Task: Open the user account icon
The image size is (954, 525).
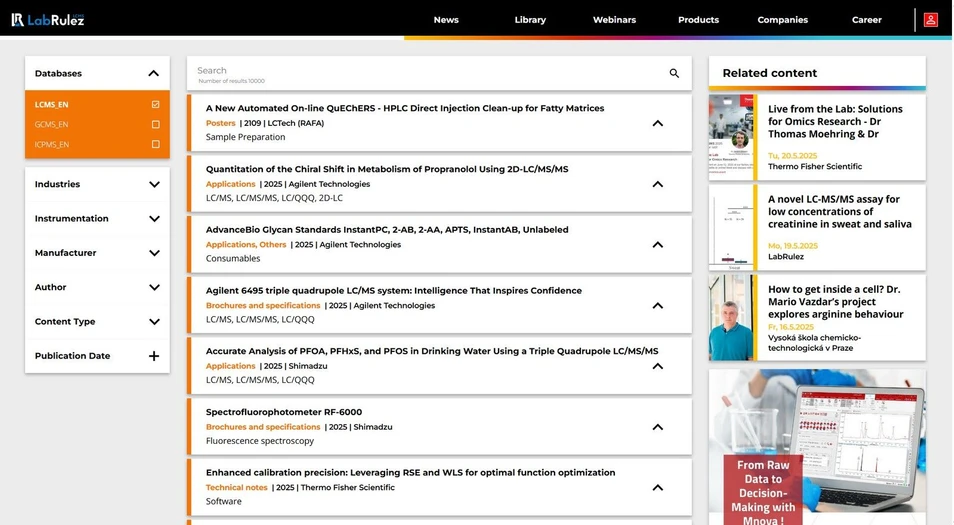Action: click(x=930, y=20)
